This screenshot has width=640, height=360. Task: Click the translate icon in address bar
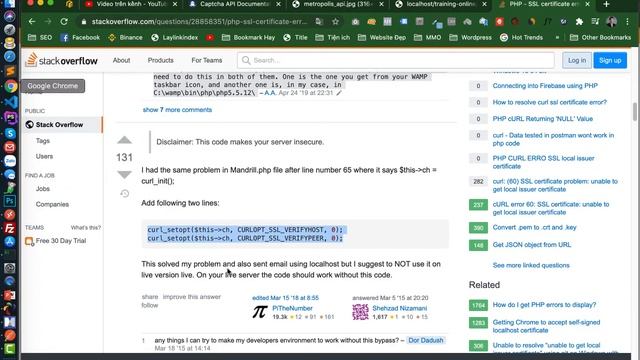click(320, 22)
